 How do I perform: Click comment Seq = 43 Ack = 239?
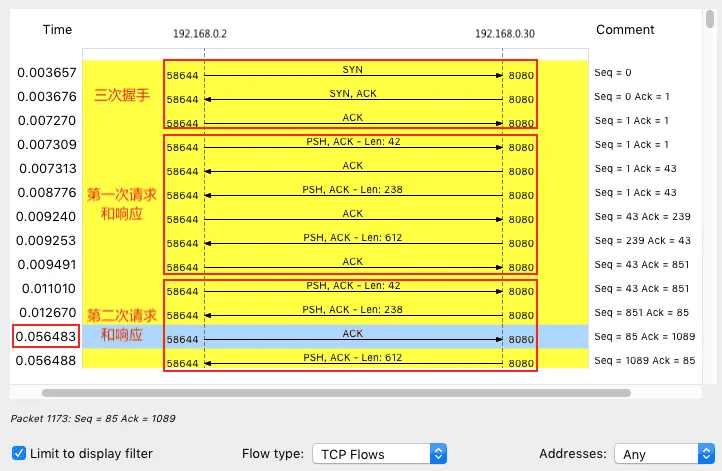pyautogui.click(x=642, y=216)
